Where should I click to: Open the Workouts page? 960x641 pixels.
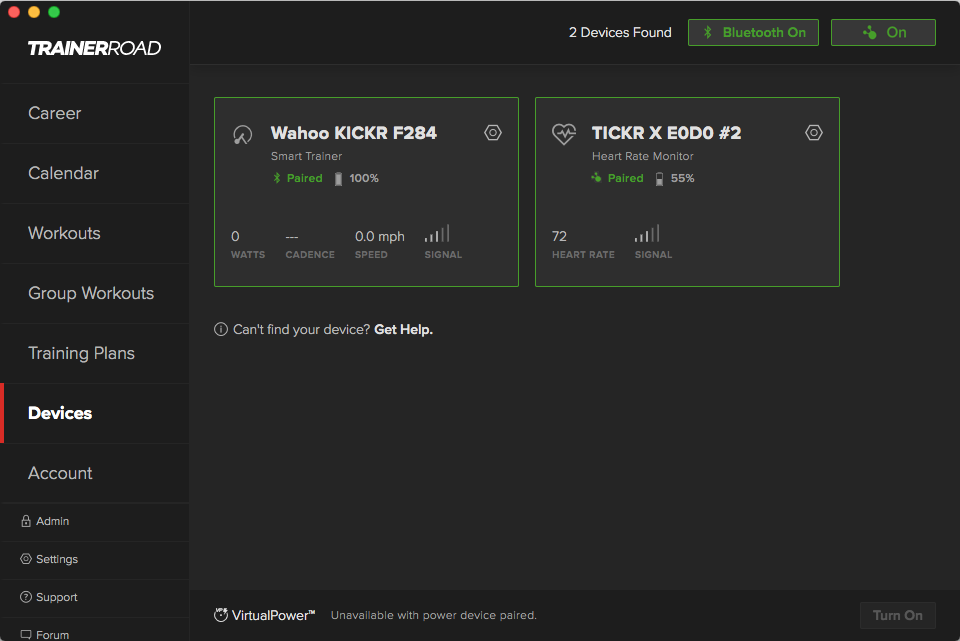[x=95, y=233]
